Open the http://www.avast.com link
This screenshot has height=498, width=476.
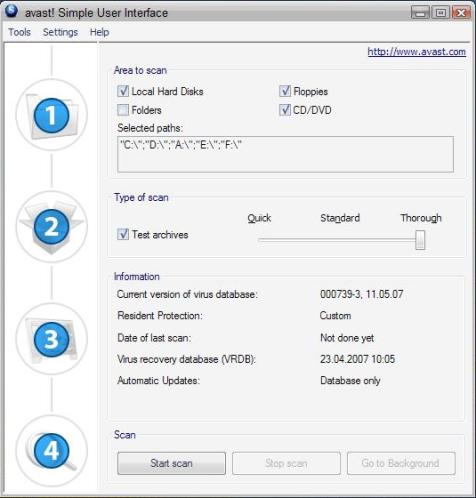tap(417, 52)
